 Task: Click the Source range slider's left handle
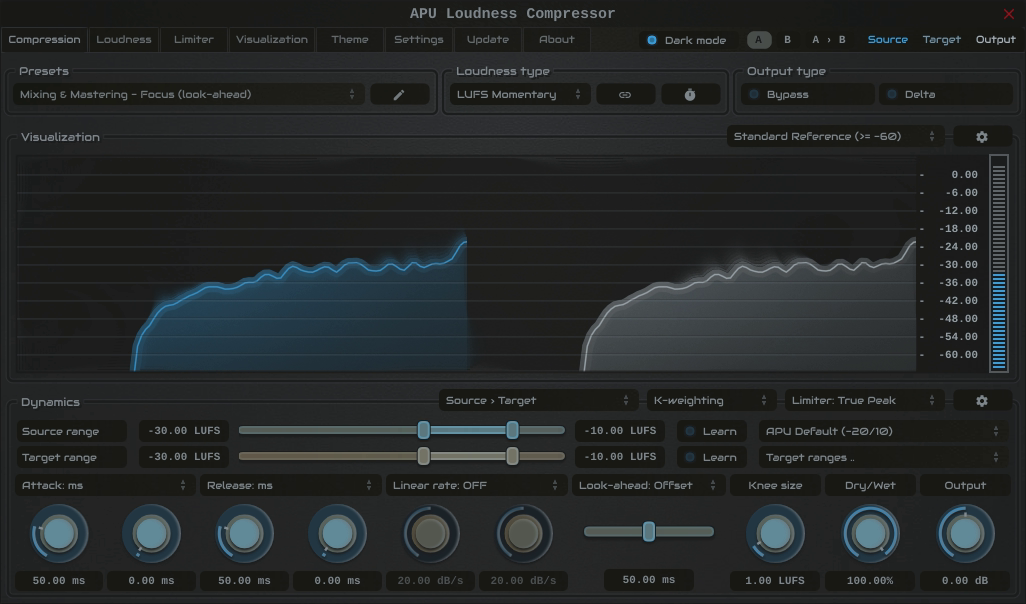[424, 430]
